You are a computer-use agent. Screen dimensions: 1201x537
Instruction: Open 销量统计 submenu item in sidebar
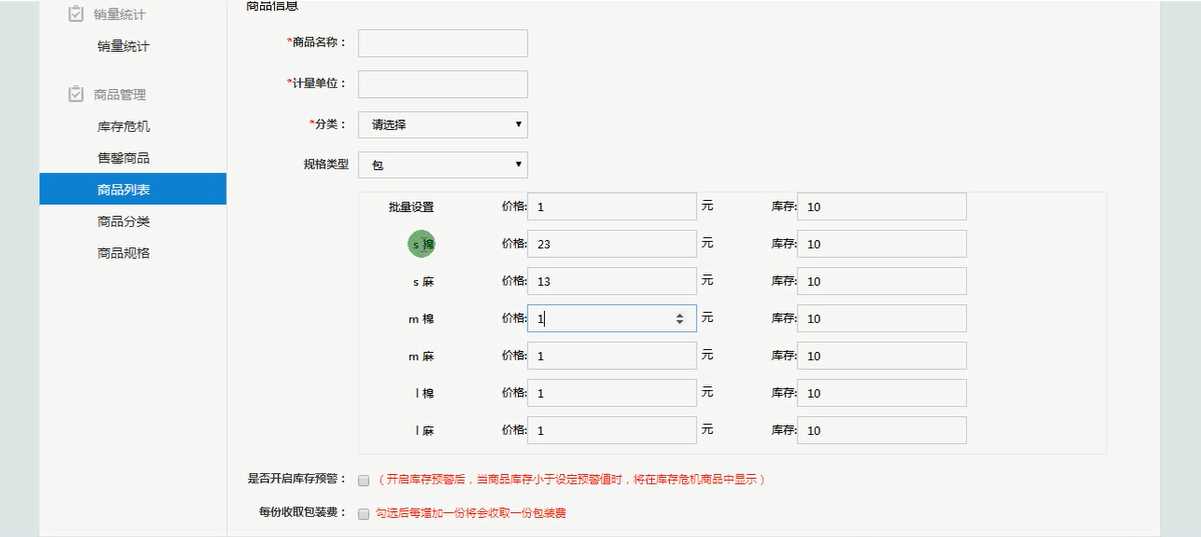click(x=123, y=46)
